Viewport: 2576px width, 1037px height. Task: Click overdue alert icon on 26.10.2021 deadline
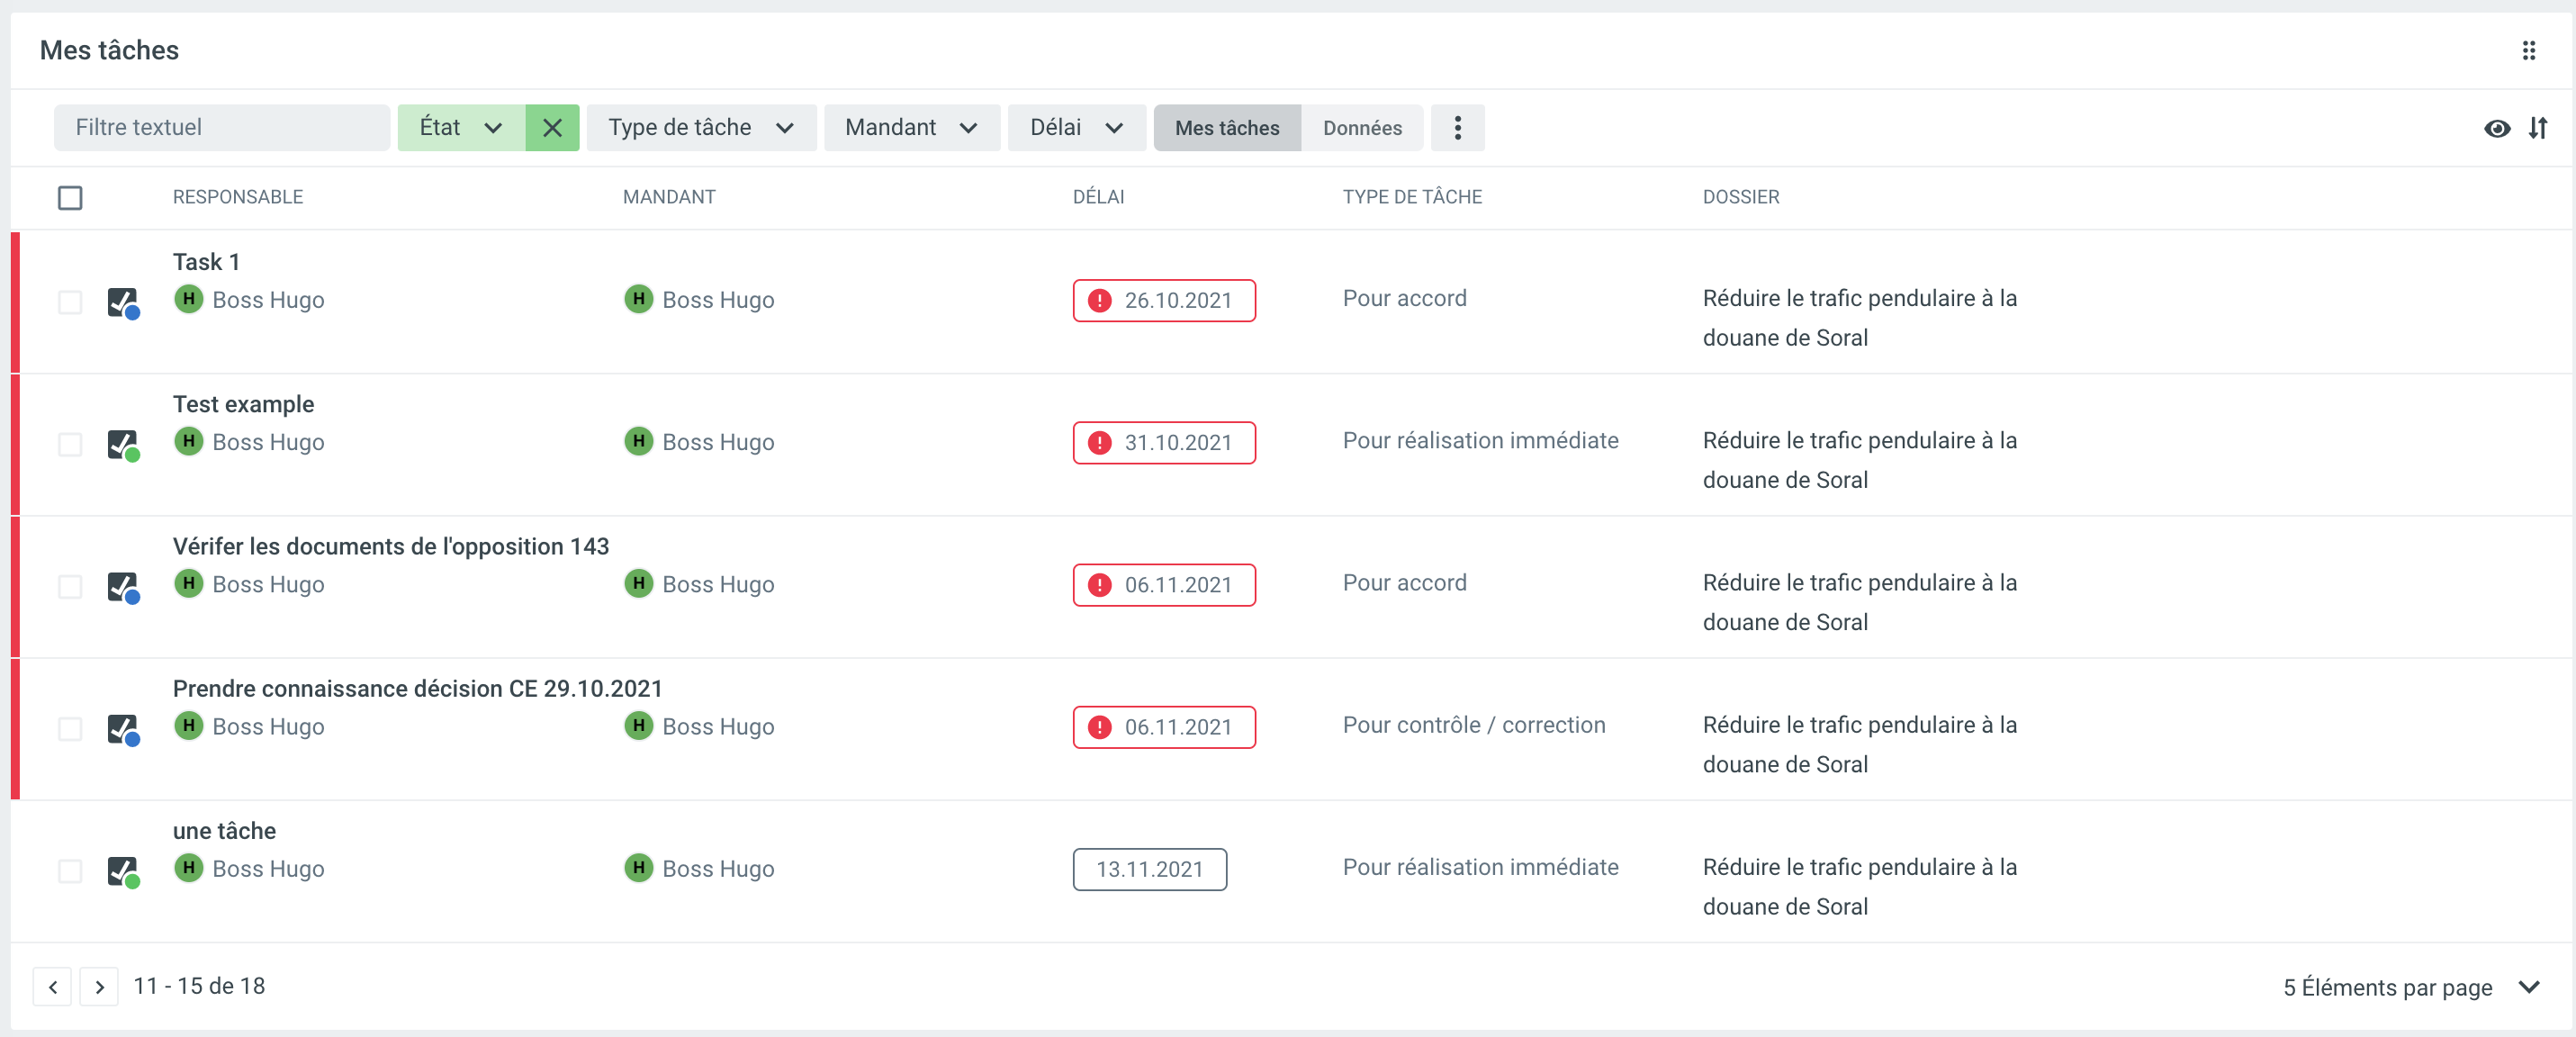click(1099, 301)
